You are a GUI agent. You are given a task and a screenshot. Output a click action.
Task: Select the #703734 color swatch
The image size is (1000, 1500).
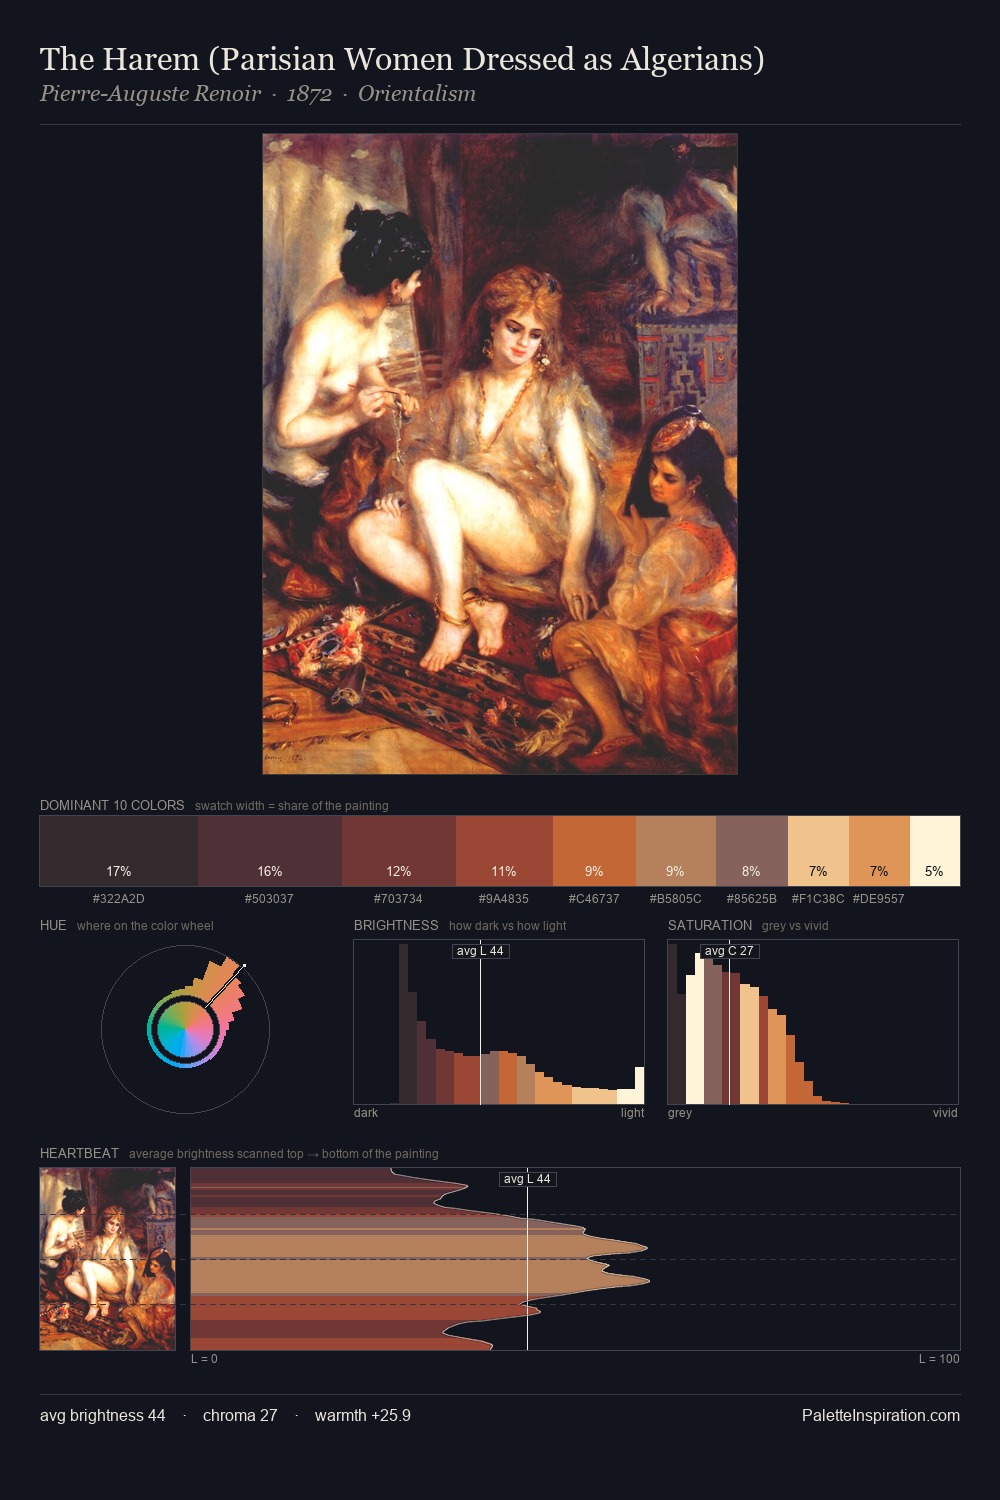[x=399, y=851]
